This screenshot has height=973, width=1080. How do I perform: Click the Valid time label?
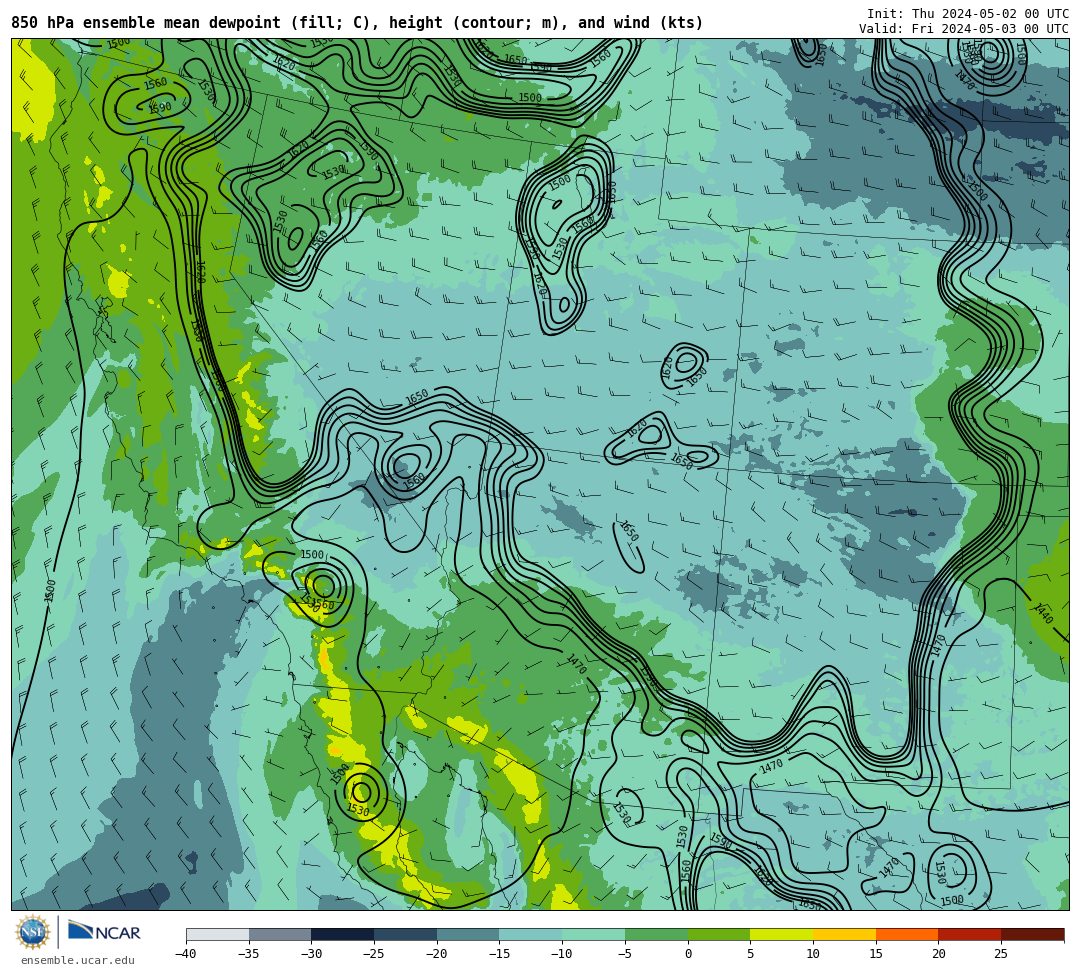coord(964,28)
